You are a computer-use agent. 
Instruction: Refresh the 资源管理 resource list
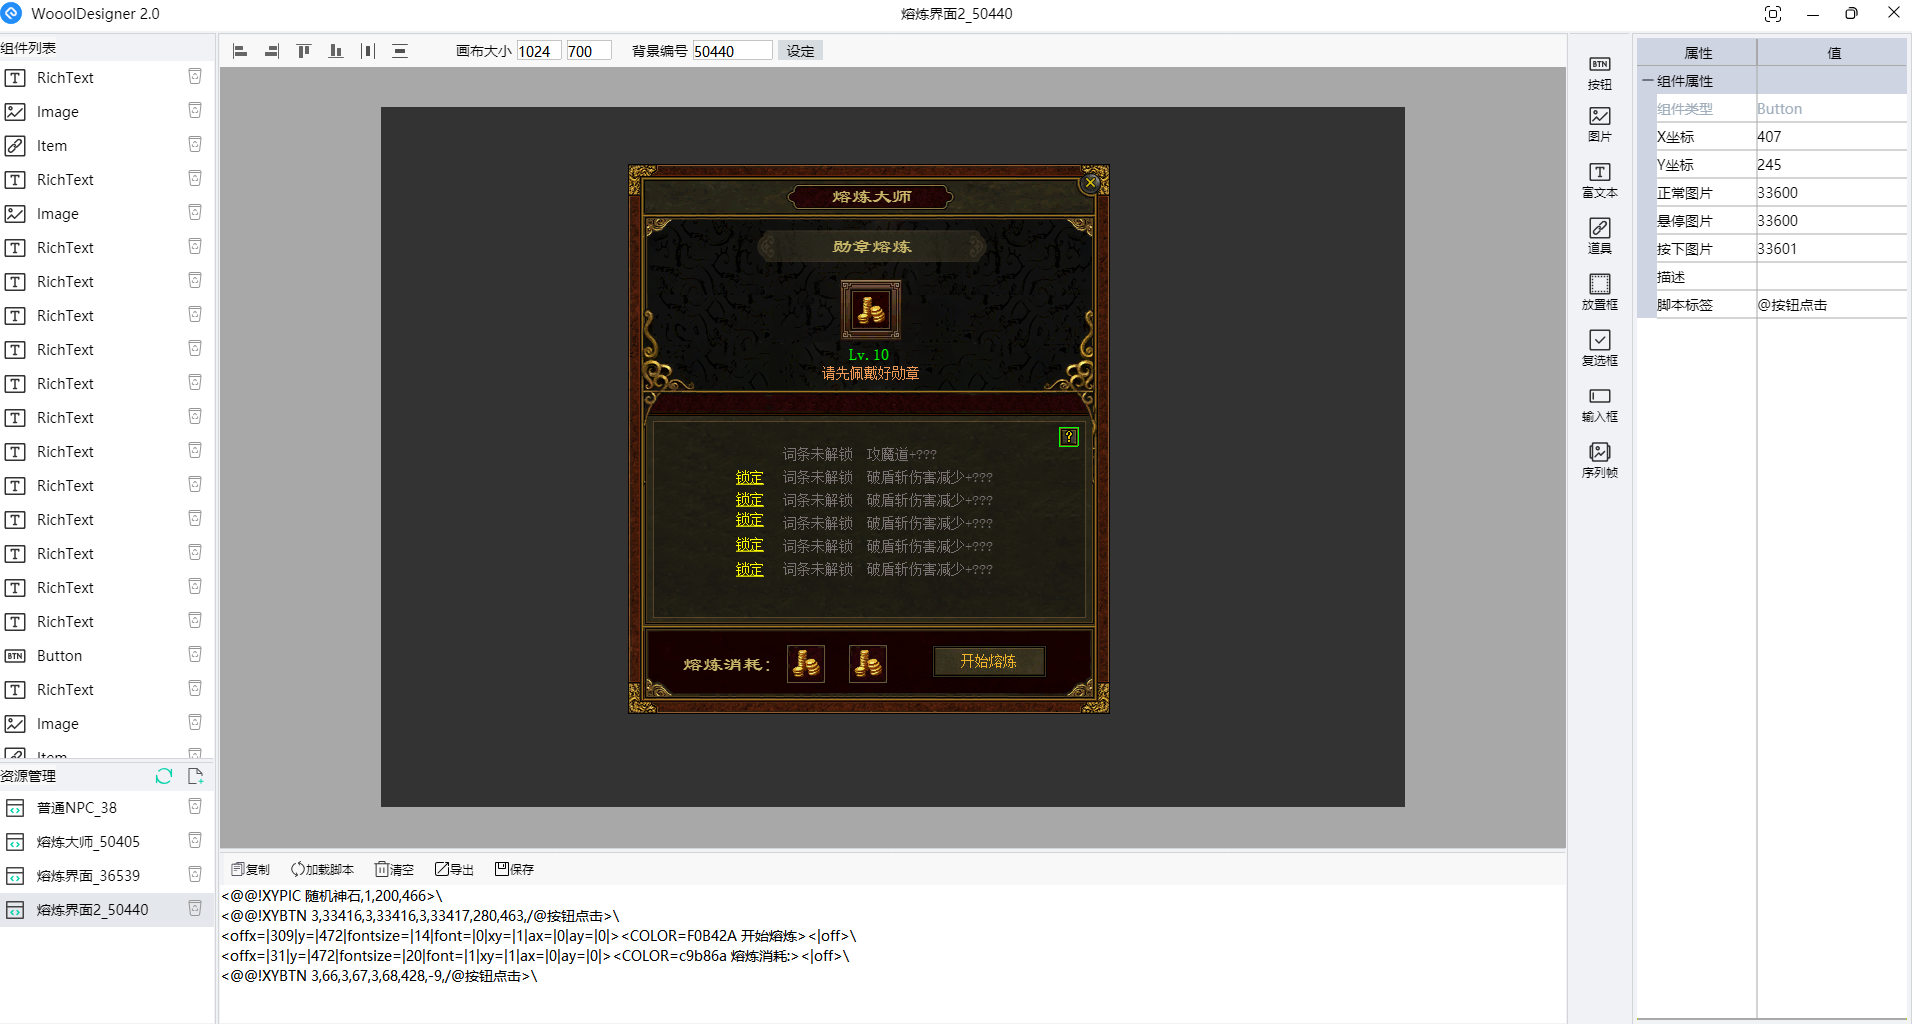point(164,776)
